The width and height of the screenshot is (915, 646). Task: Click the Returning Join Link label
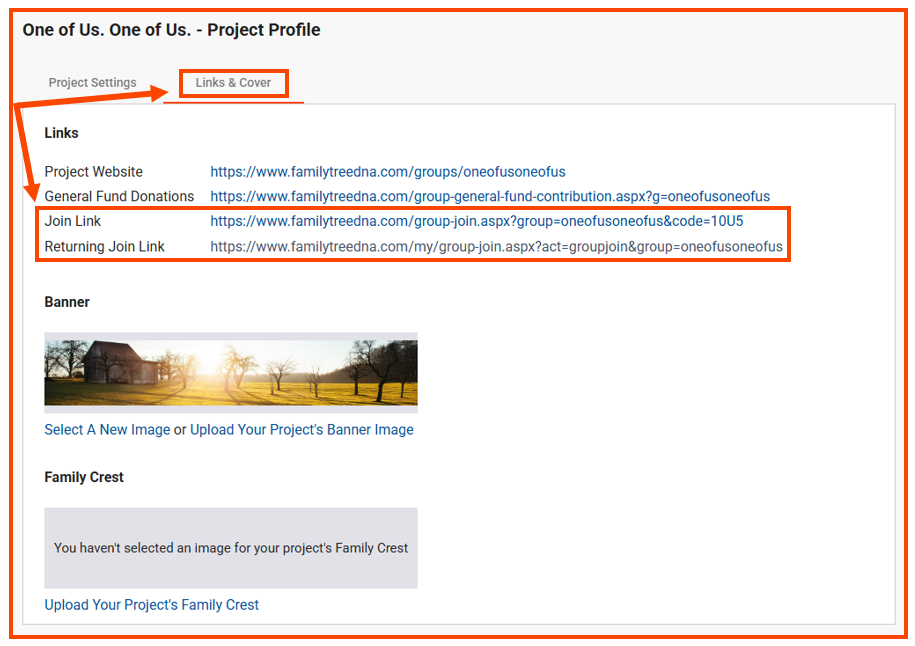[x=104, y=246]
